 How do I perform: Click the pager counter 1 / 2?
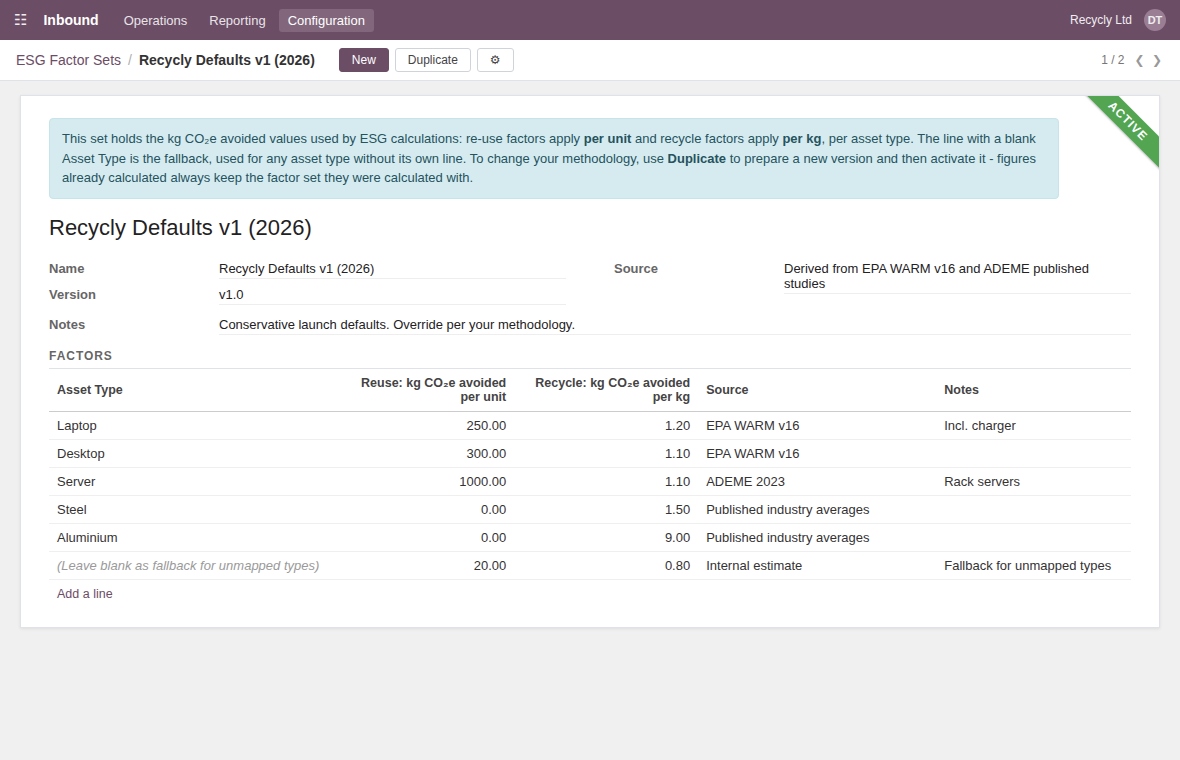(x=1112, y=60)
